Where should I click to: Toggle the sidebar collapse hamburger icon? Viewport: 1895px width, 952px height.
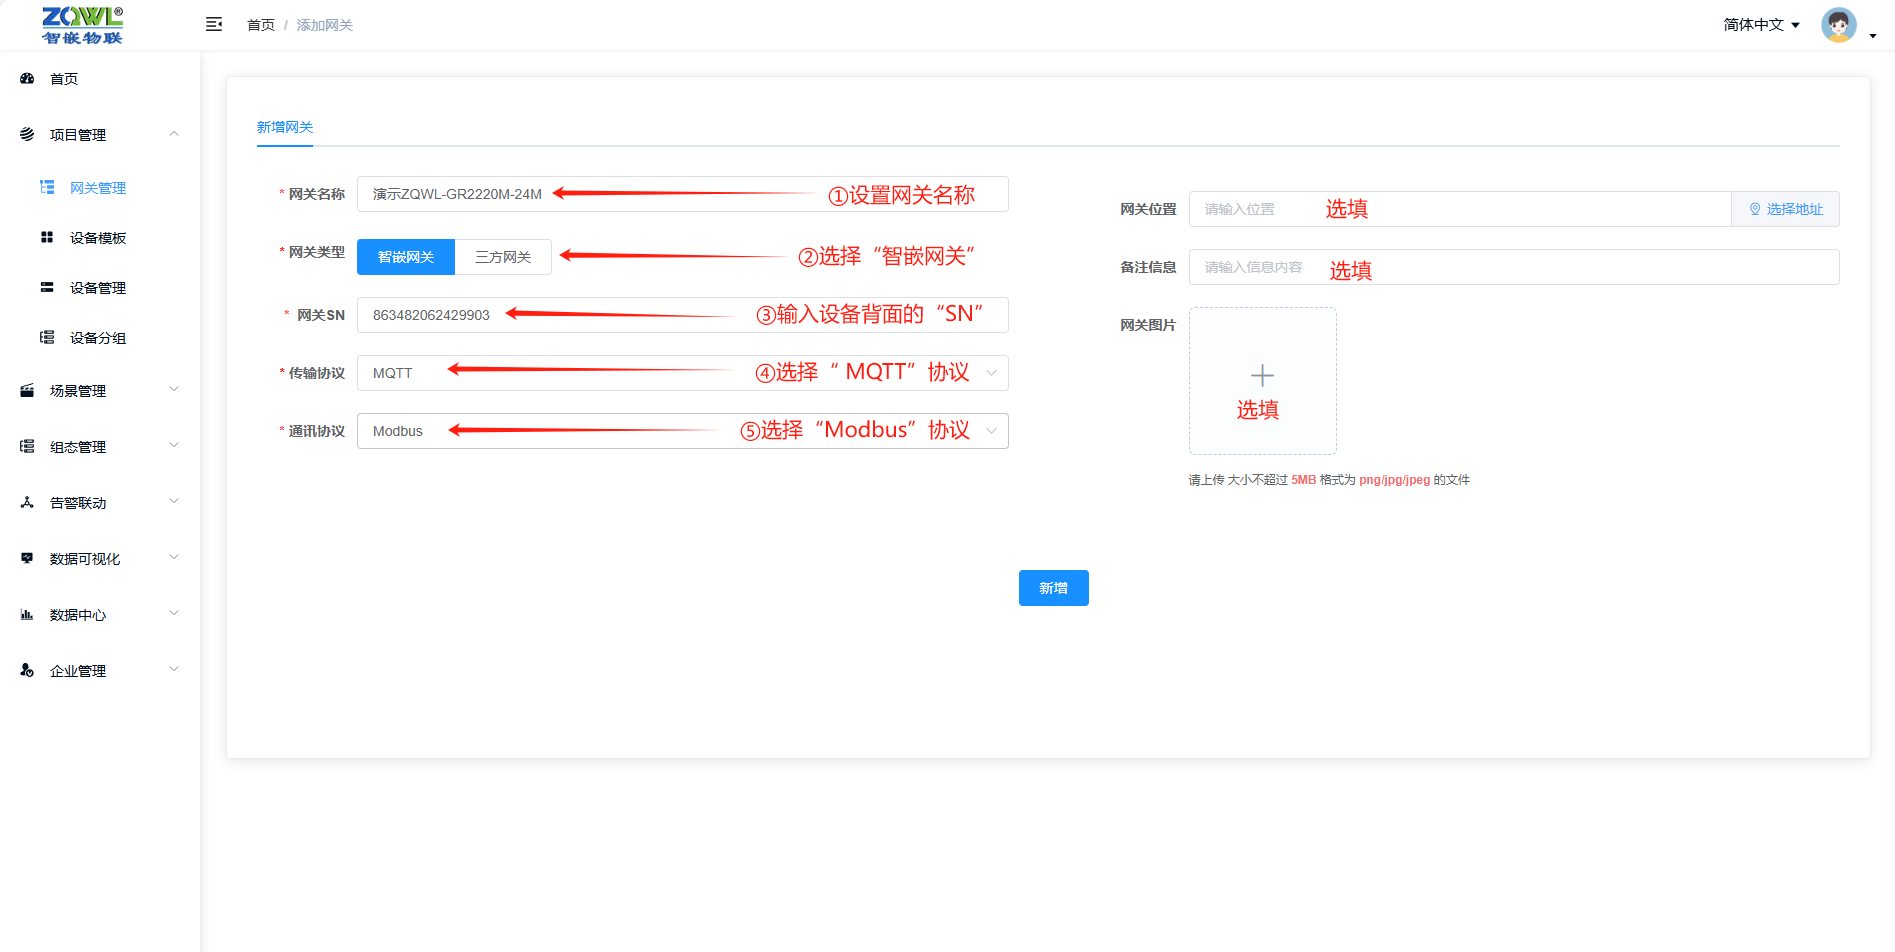pyautogui.click(x=214, y=24)
